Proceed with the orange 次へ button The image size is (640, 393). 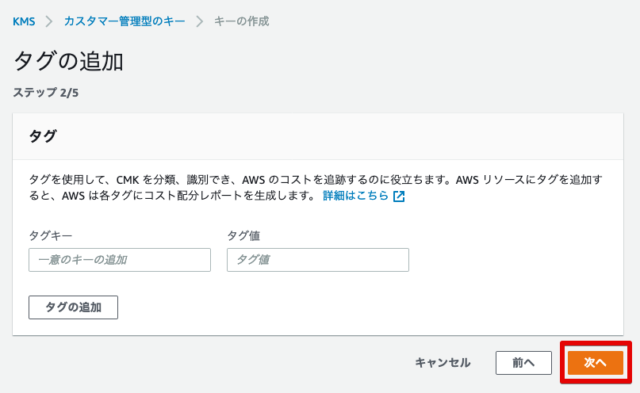tap(596, 362)
